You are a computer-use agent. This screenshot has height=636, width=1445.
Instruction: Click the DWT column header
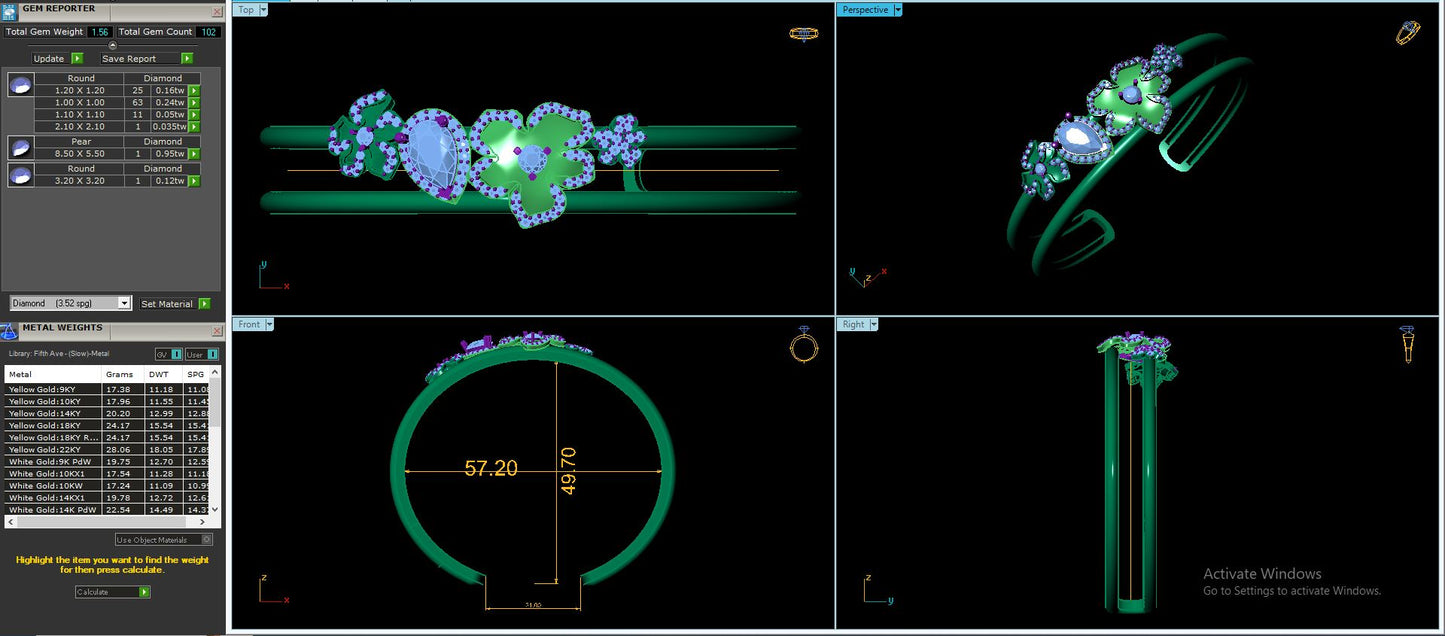coord(164,375)
